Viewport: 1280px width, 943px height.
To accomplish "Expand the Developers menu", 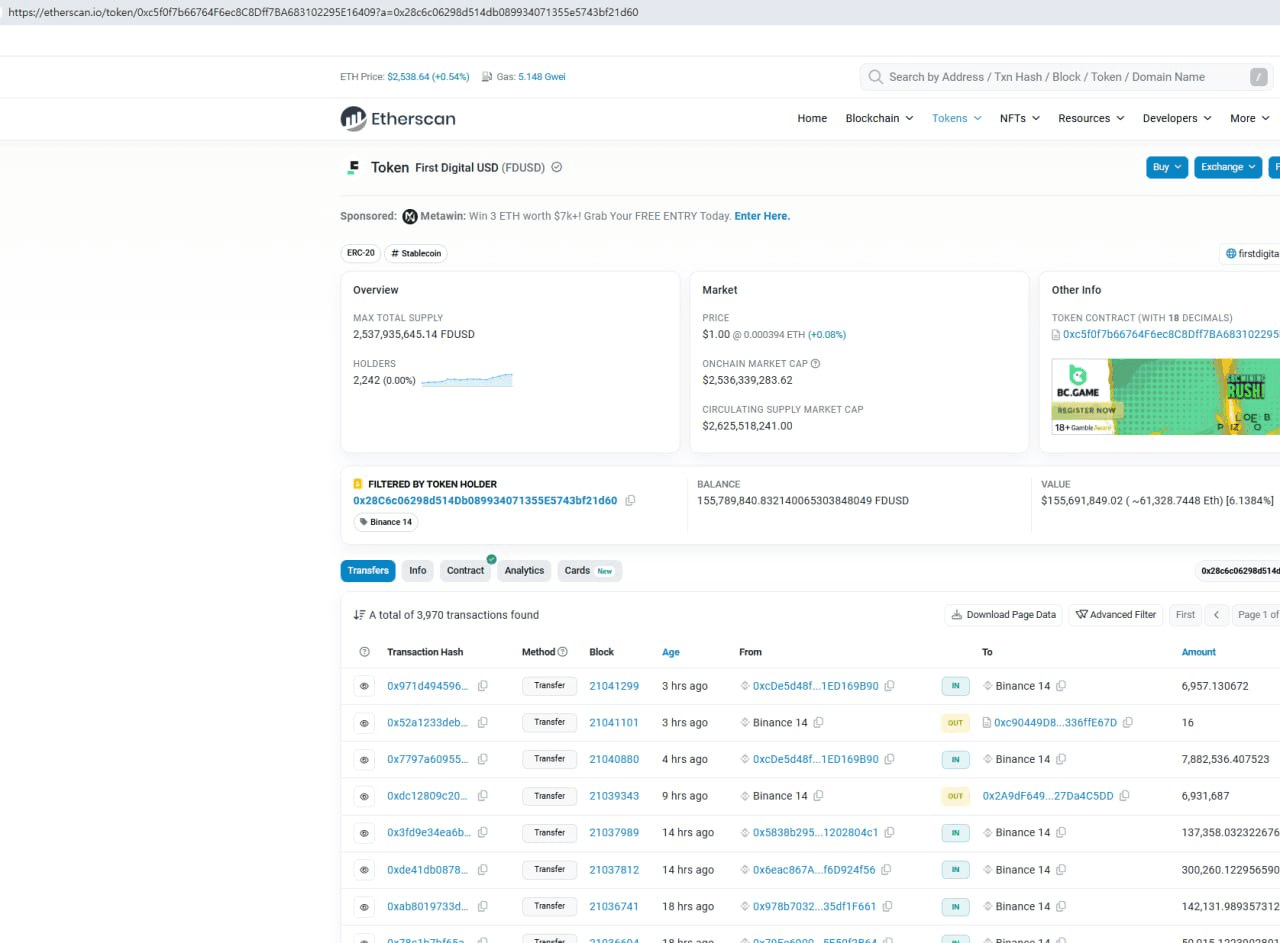I will coord(1177,118).
